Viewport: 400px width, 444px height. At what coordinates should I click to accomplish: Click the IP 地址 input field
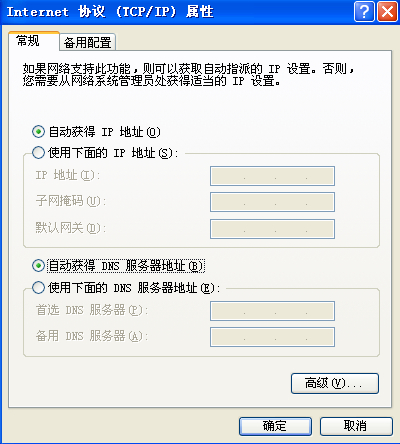pos(272,176)
